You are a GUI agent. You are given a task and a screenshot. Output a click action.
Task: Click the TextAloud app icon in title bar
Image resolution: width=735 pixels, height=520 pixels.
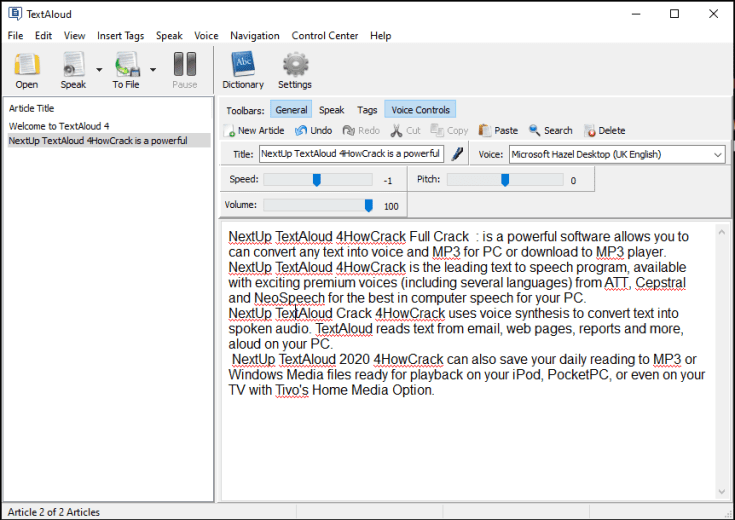point(15,14)
